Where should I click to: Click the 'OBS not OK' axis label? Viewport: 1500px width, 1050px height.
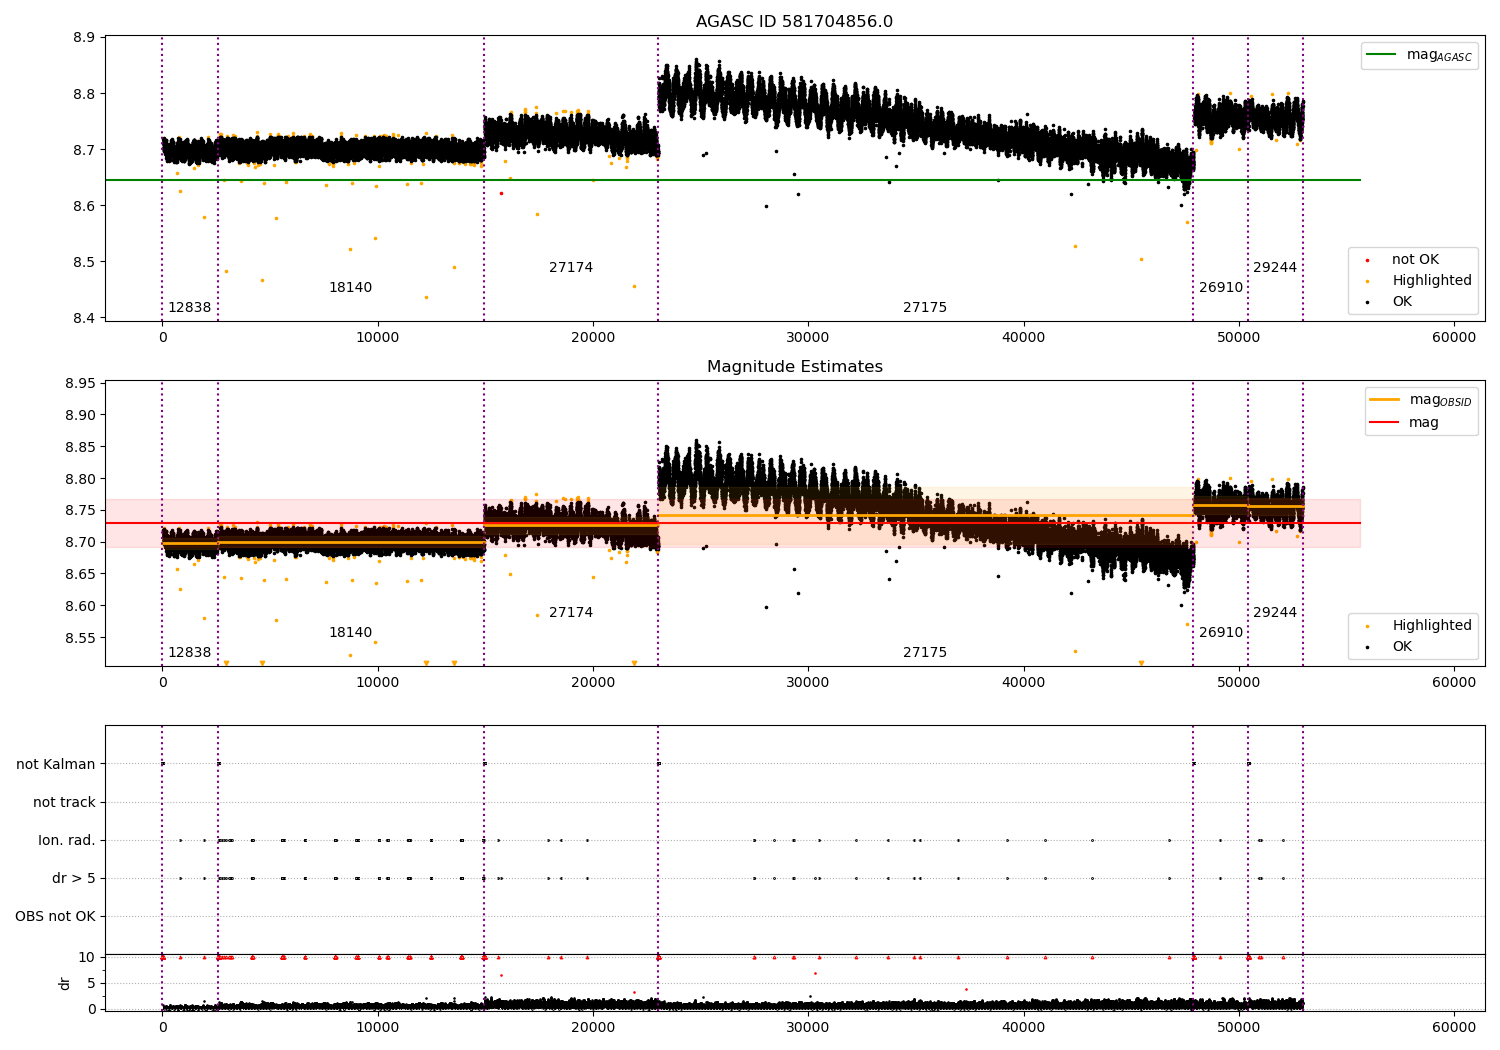[55, 917]
